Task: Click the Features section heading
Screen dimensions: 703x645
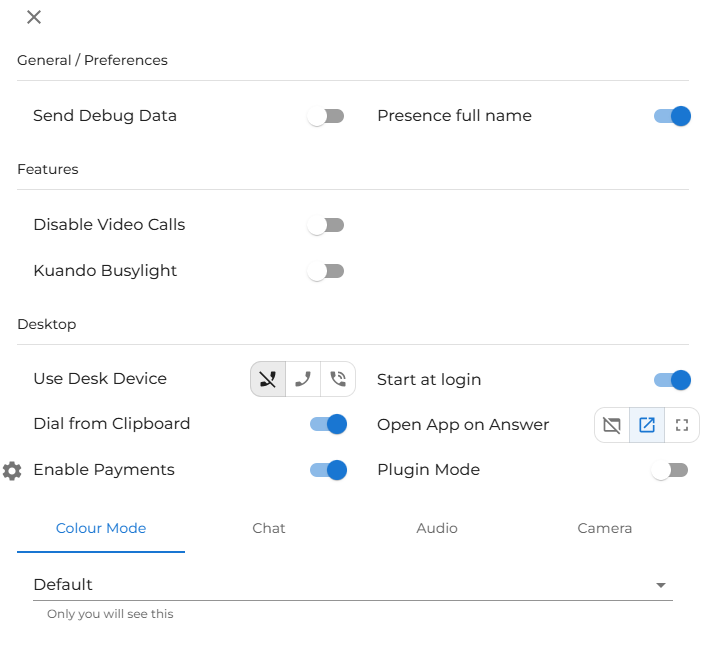Action: 48,169
